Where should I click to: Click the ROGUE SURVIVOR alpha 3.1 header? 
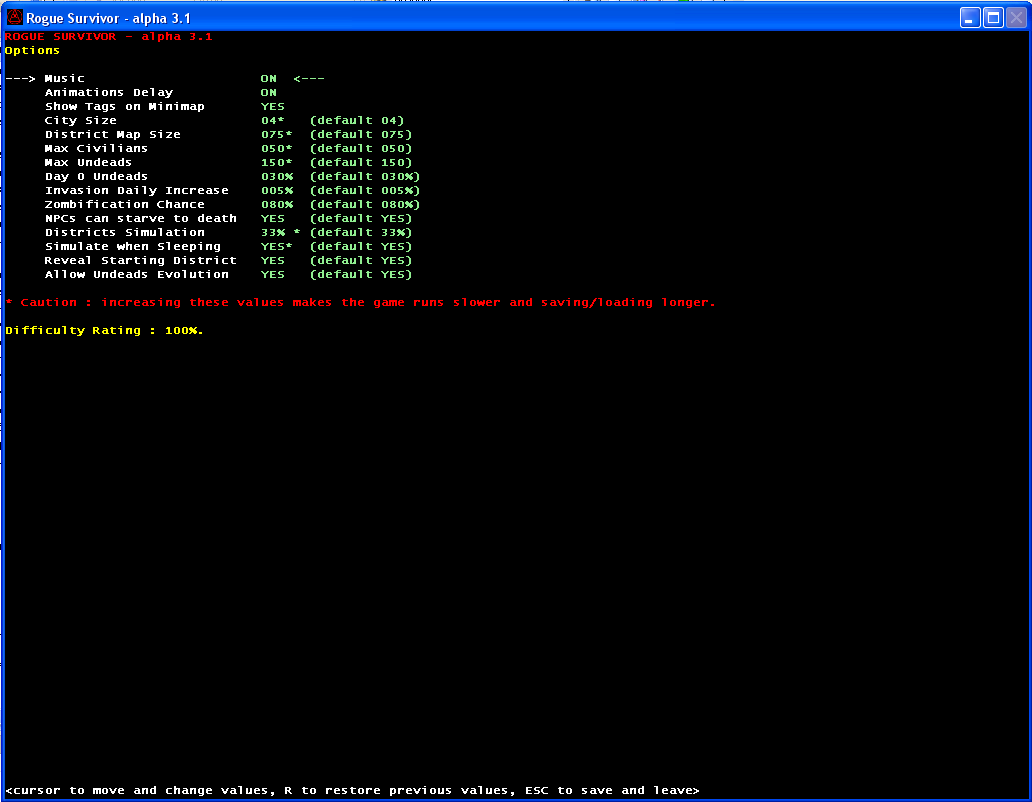[x=109, y=36]
